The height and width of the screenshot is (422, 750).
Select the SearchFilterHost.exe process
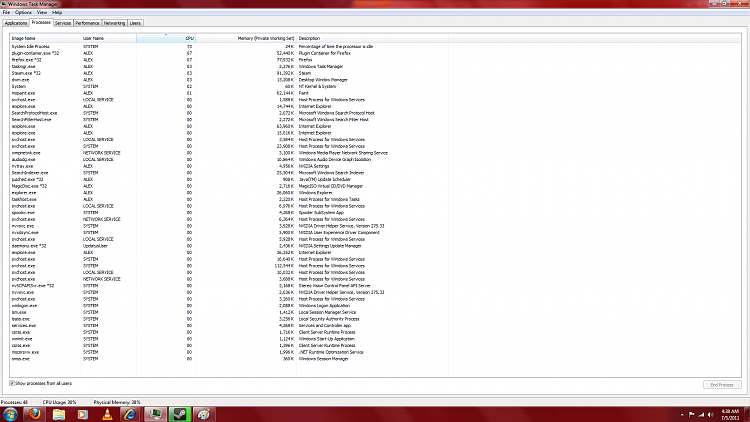(x=230, y=120)
